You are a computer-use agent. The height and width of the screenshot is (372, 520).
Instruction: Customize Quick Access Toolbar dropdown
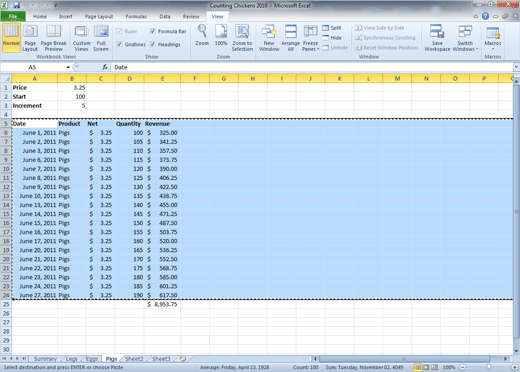pyautogui.click(x=55, y=5)
